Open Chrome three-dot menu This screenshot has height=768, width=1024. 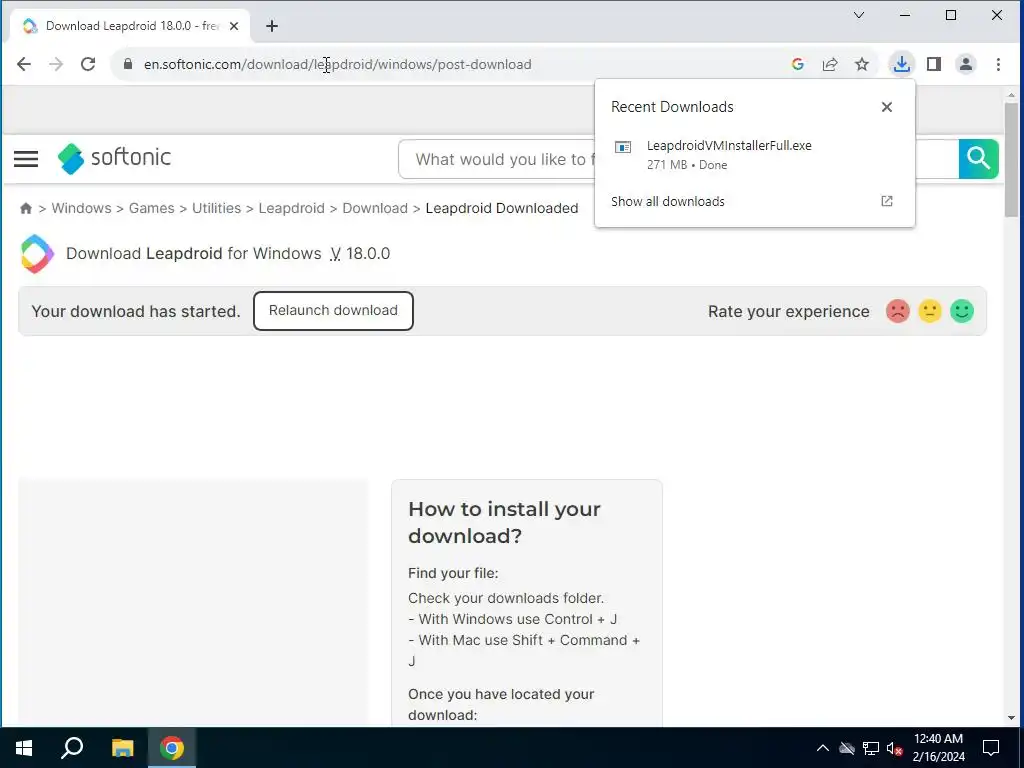tap(998, 64)
